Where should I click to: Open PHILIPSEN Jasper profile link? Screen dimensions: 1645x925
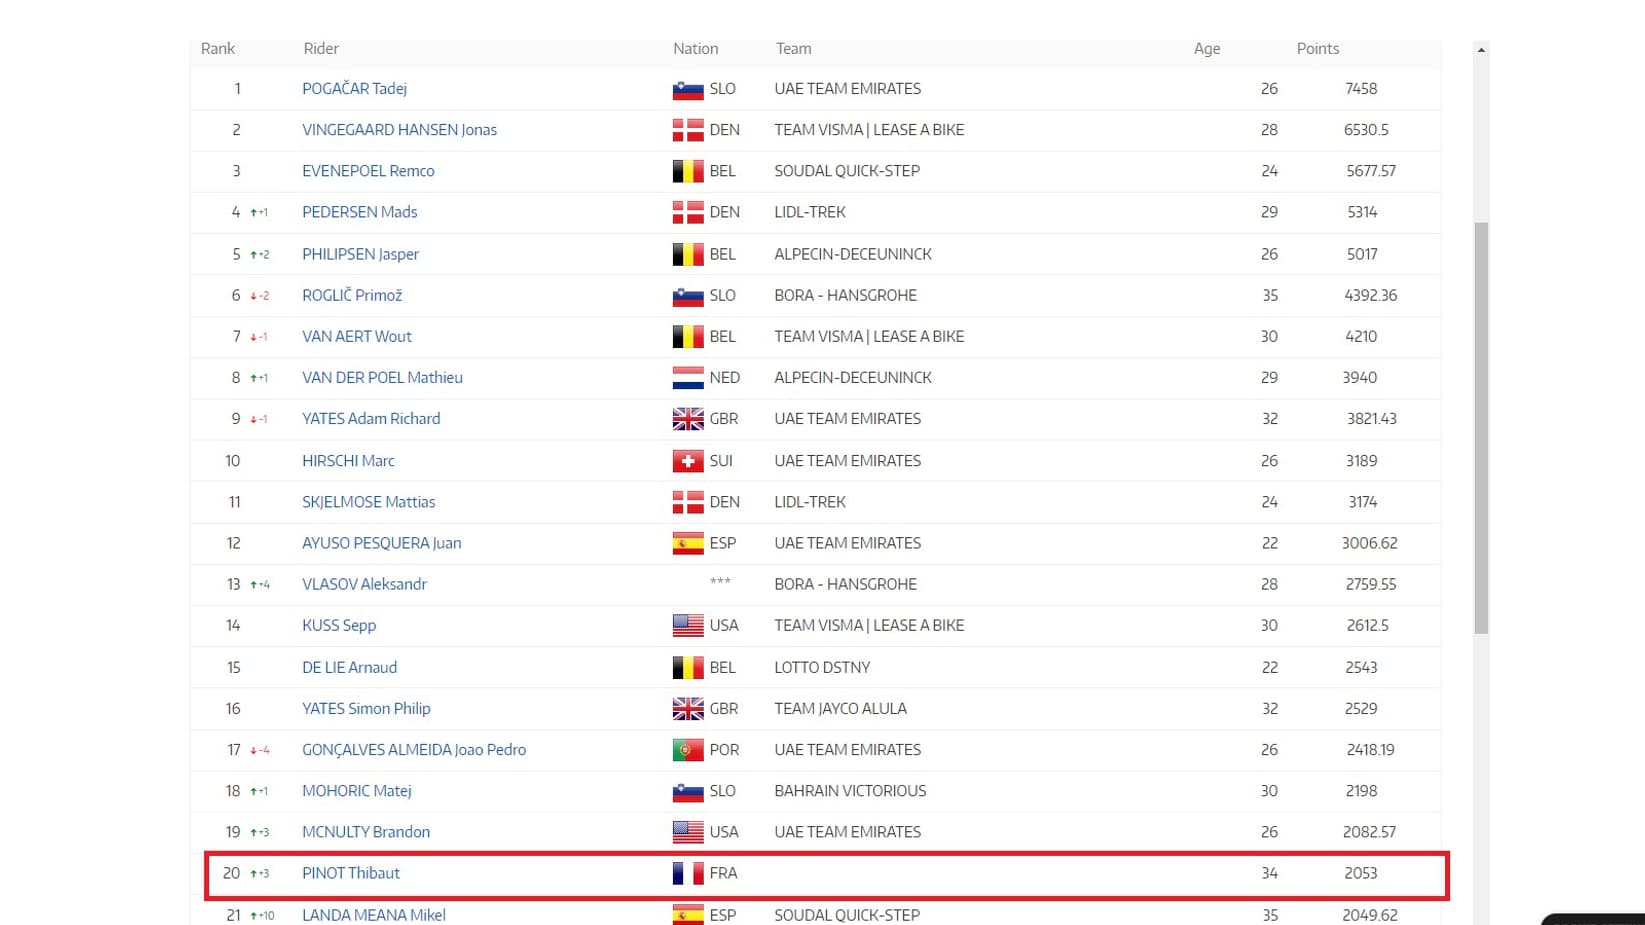pos(360,254)
